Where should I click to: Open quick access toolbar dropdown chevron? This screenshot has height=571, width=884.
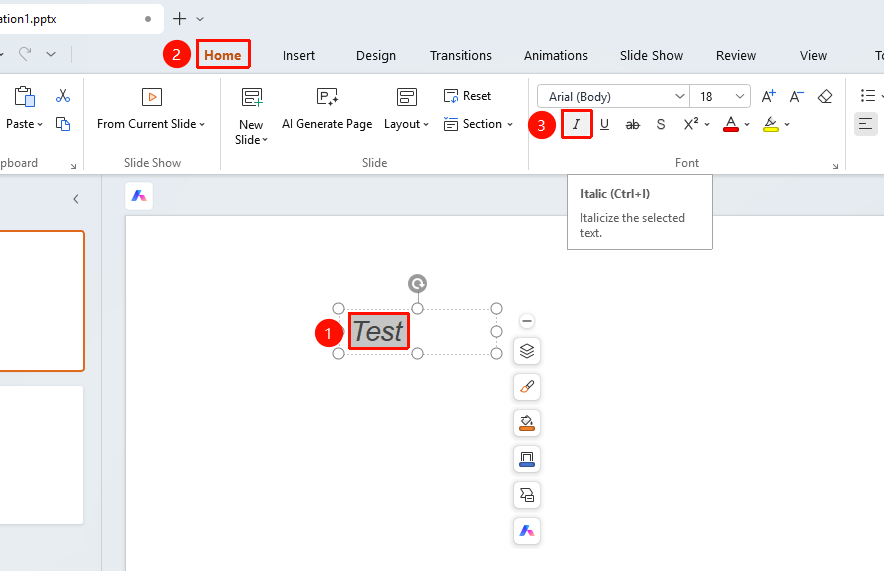[x=51, y=54]
